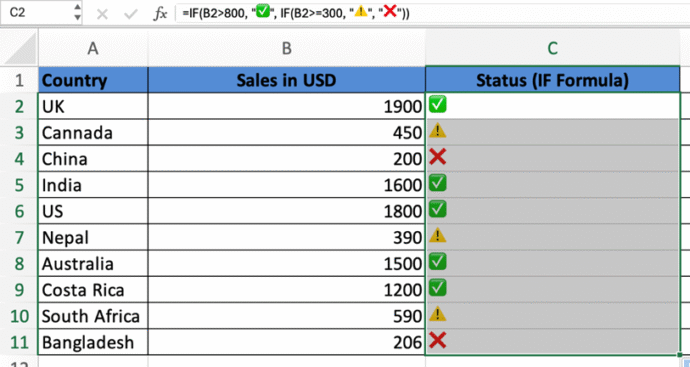Select column C header

pos(553,48)
